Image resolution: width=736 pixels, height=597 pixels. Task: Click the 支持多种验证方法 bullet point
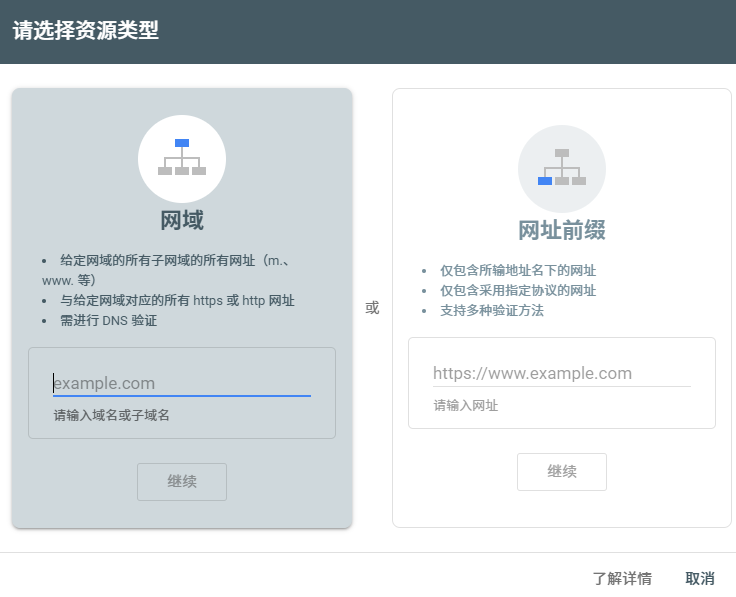pyautogui.click(x=491, y=311)
